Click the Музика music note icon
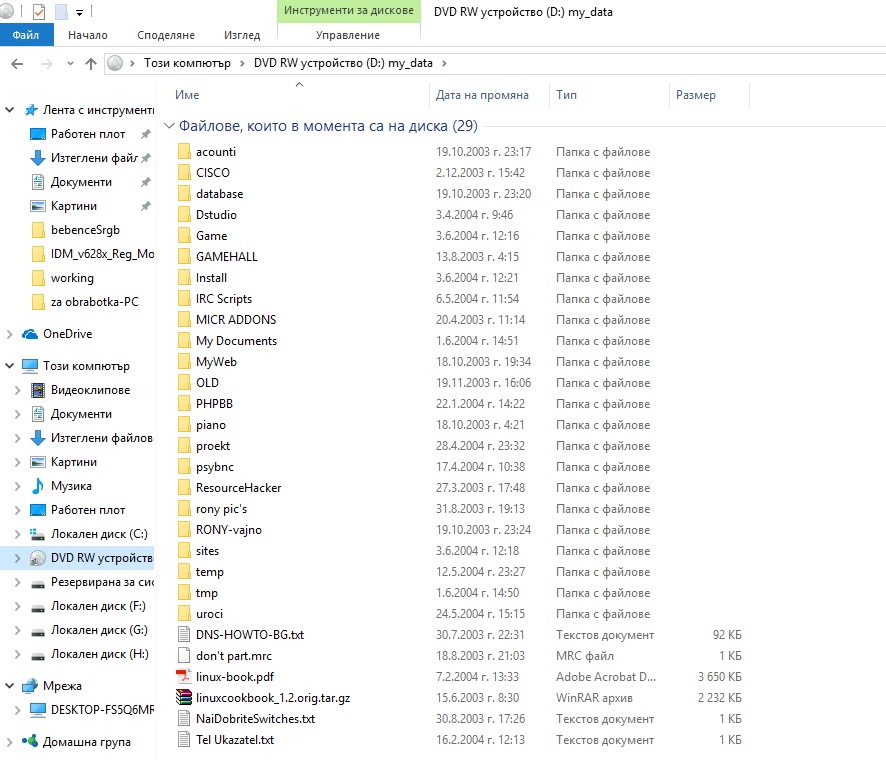The width and height of the screenshot is (886, 760). [38, 486]
